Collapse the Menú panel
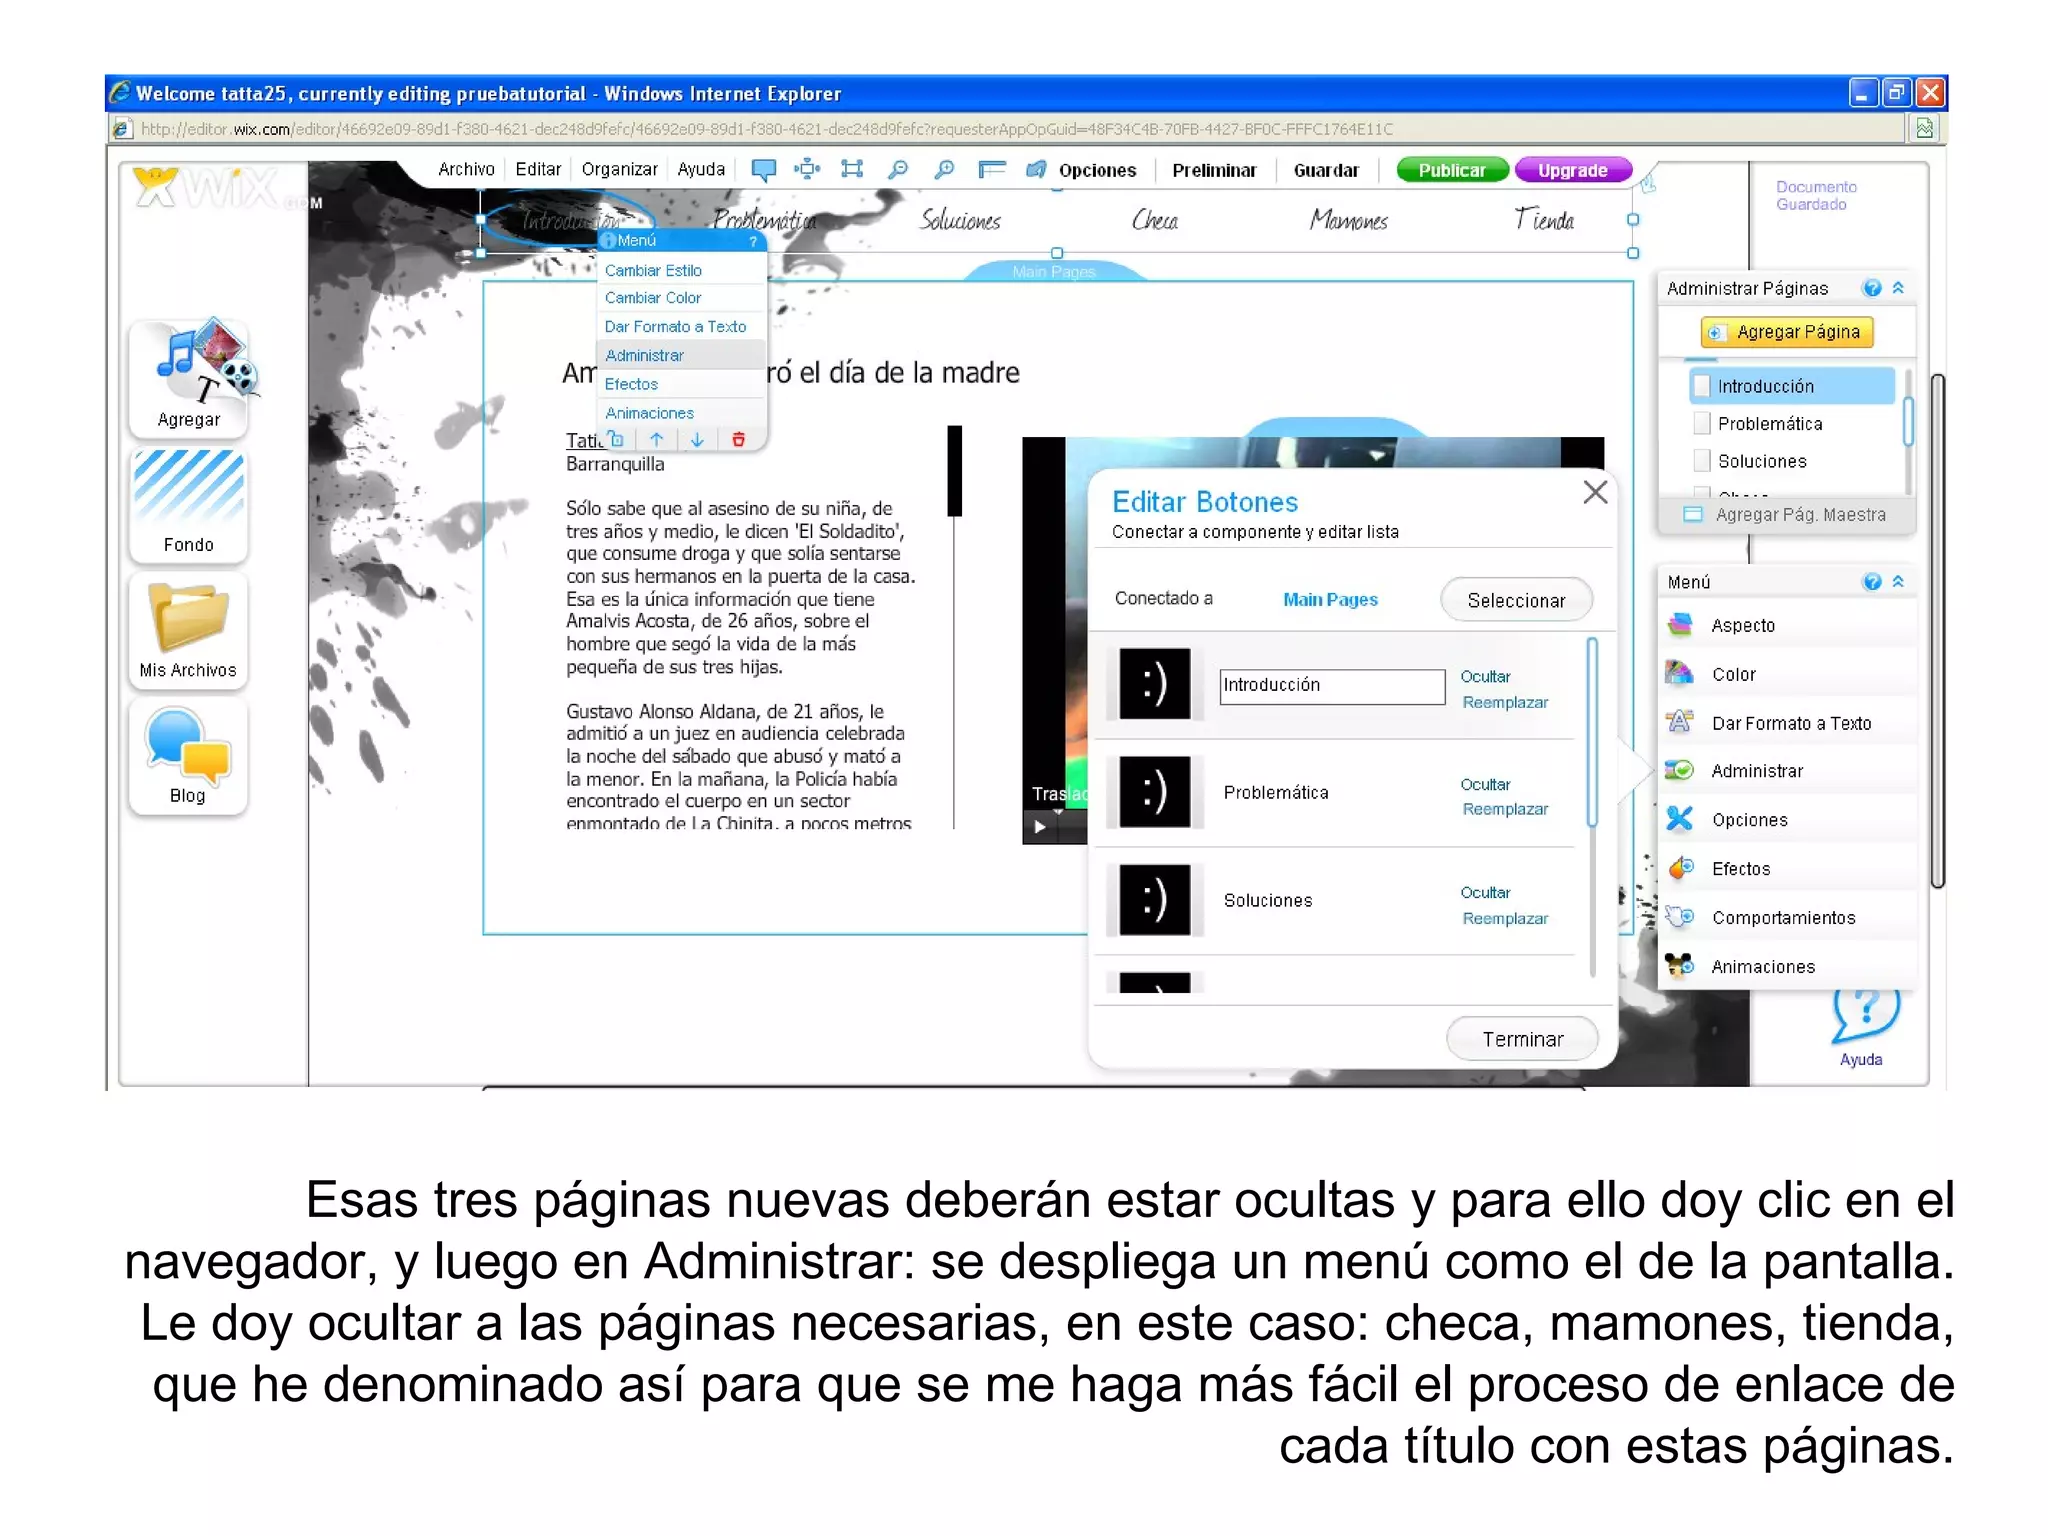2048x1536 pixels. (x=1898, y=582)
